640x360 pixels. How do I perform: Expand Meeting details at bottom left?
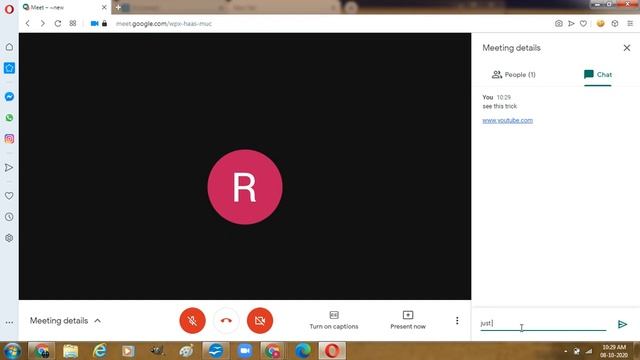click(65, 321)
